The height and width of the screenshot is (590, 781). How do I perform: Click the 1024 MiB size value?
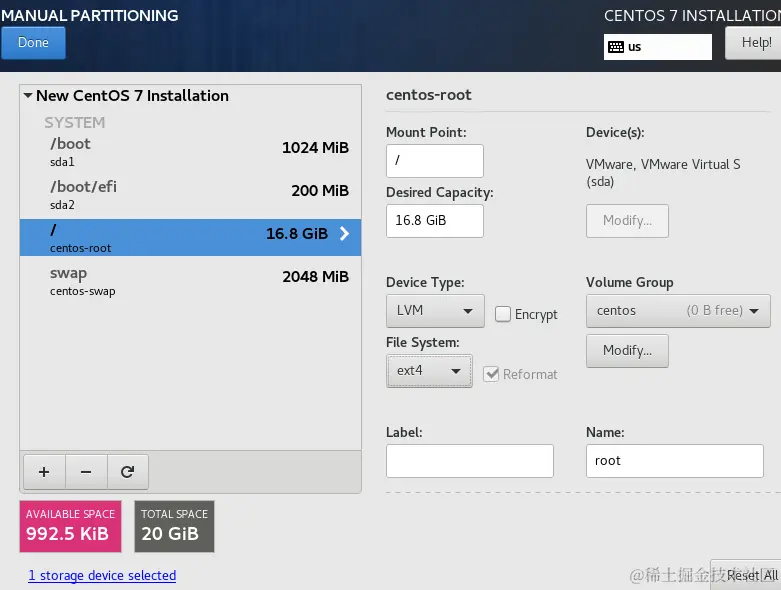315,148
